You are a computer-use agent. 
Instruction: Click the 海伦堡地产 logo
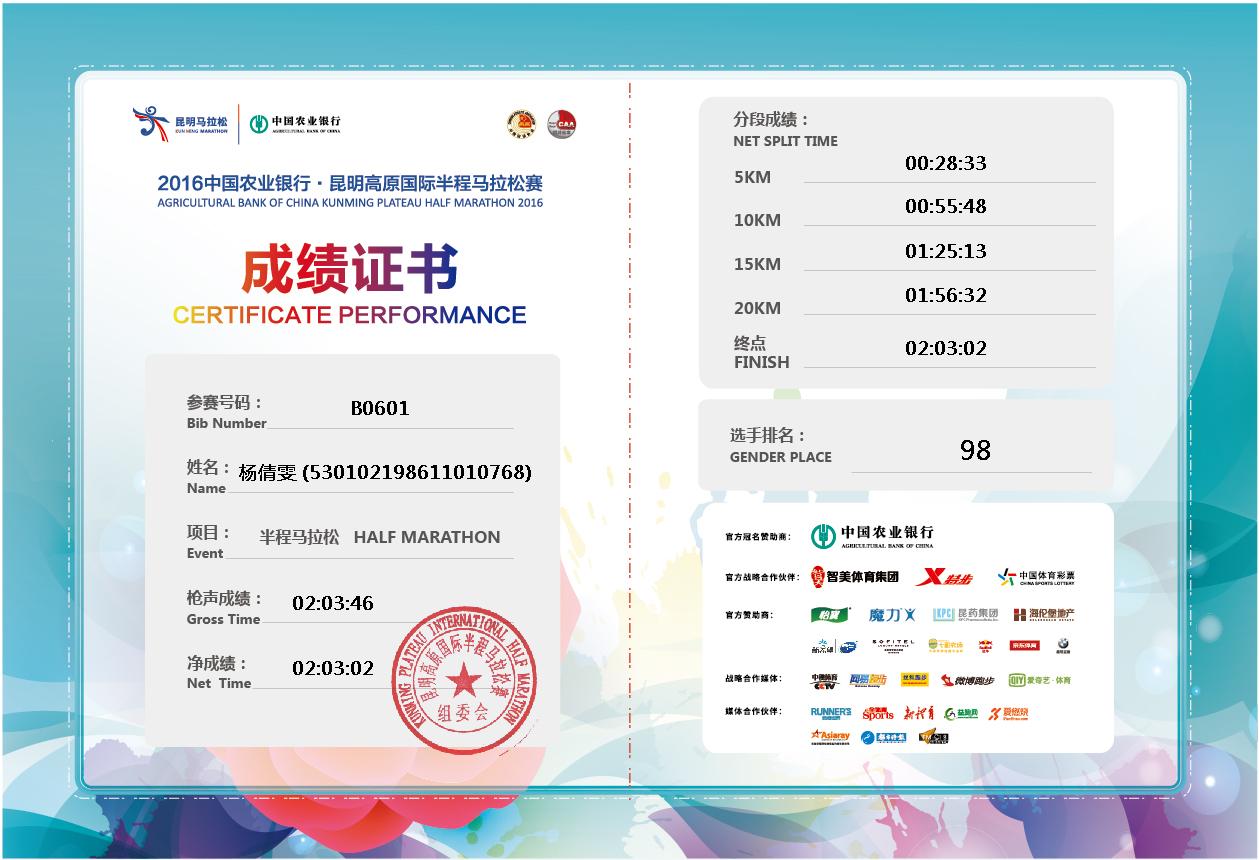1044,614
